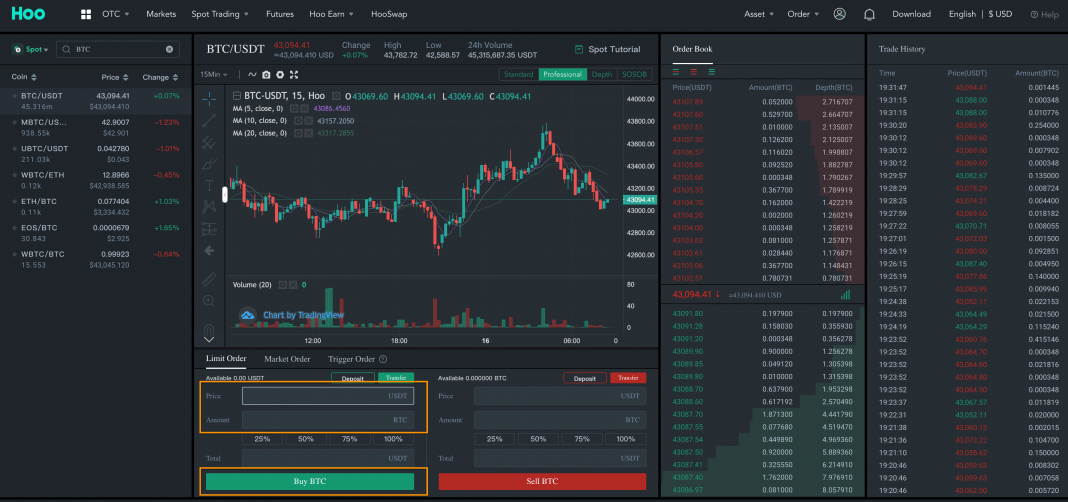This screenshot has width=1068, height=502.
Task: Open the user account profile icon
Action: [839, 14]
